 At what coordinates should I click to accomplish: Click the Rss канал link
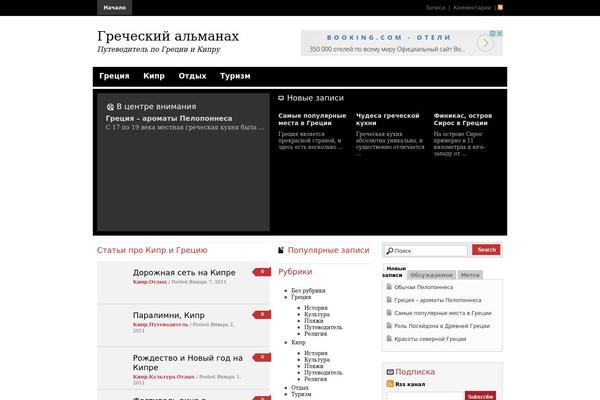pos(410,384)
